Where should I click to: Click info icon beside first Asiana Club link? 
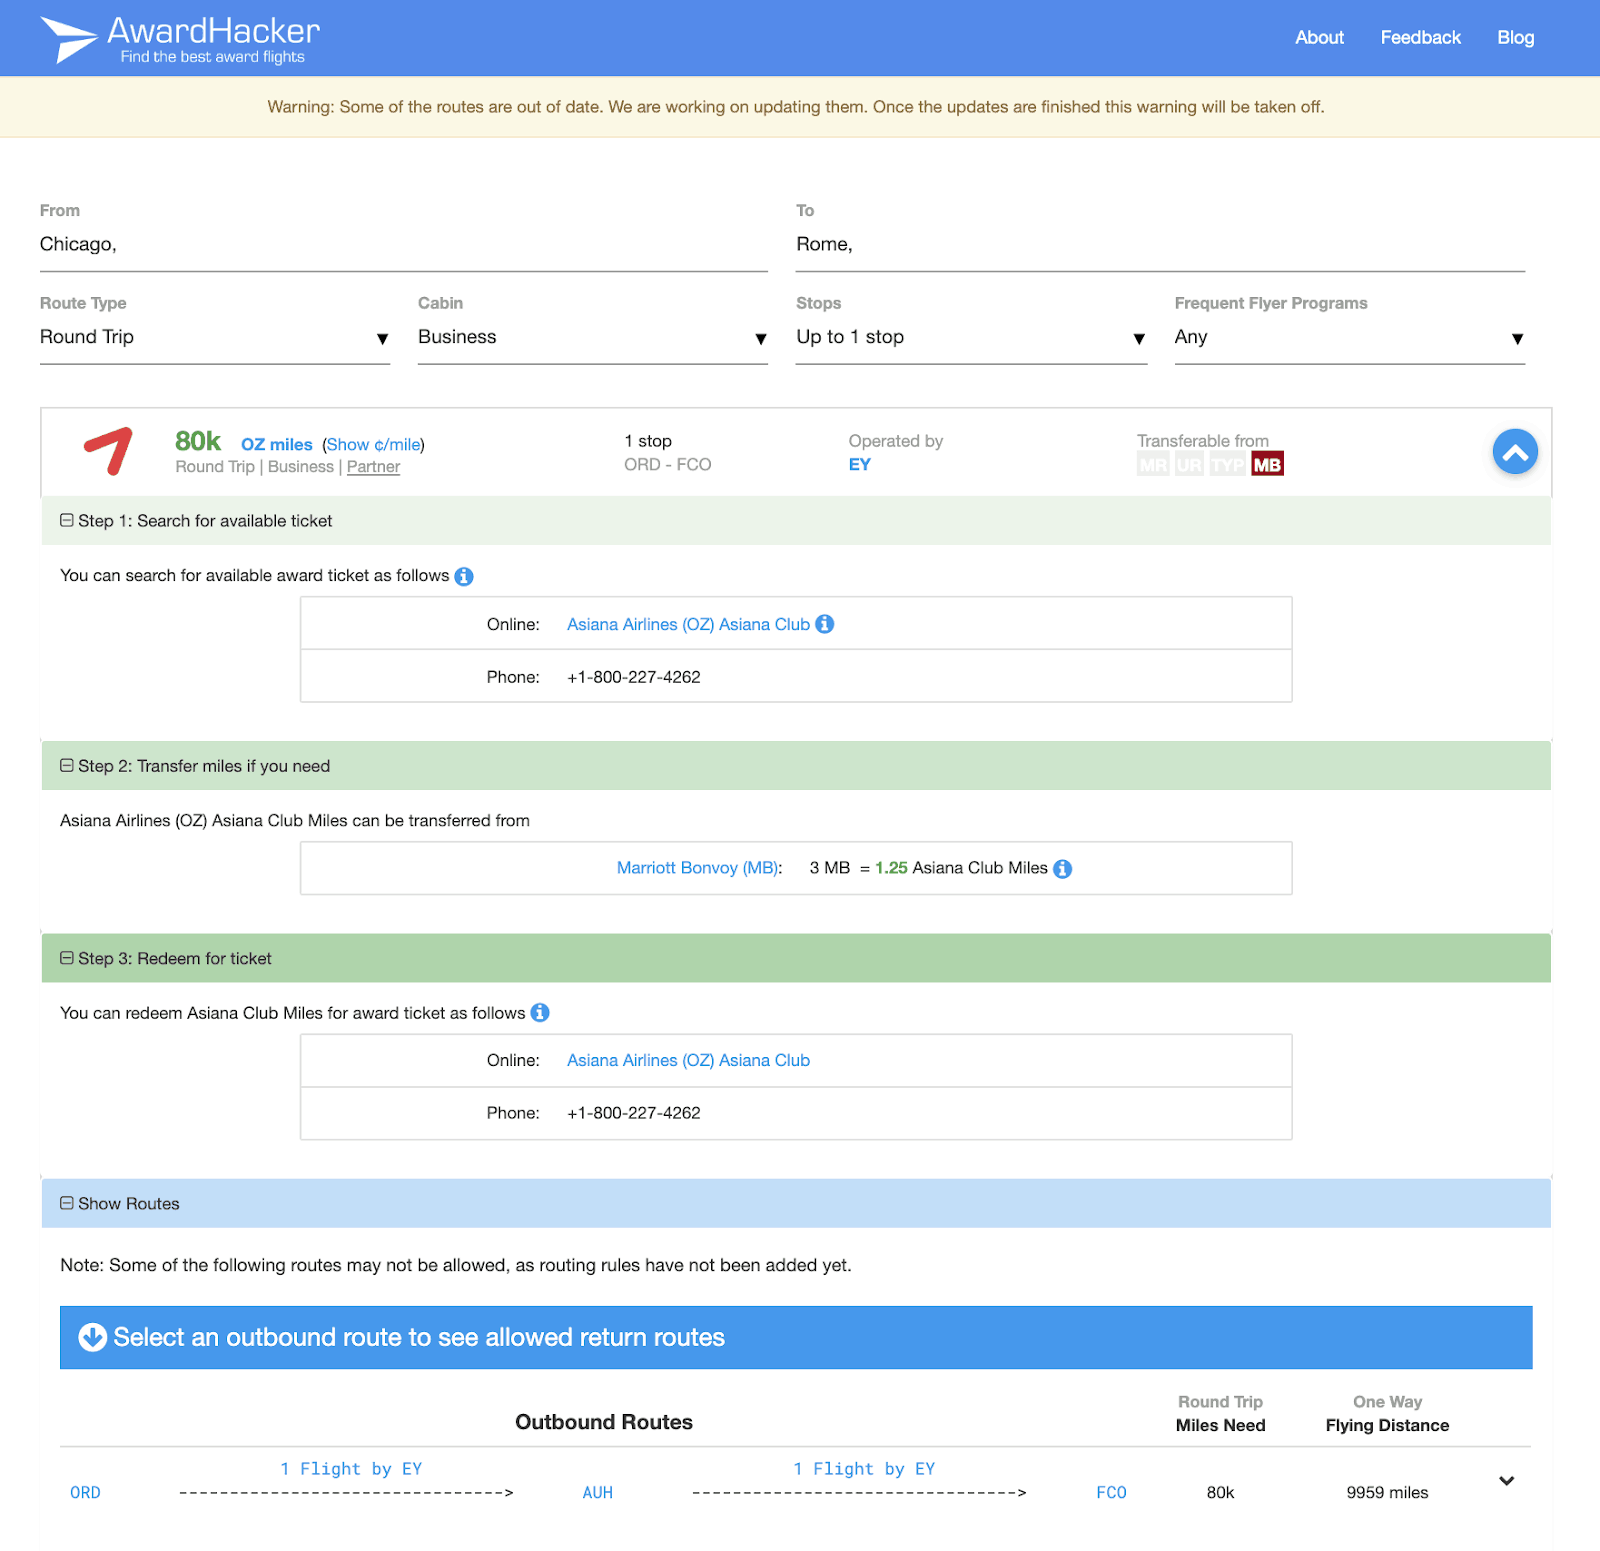[825, 624]
